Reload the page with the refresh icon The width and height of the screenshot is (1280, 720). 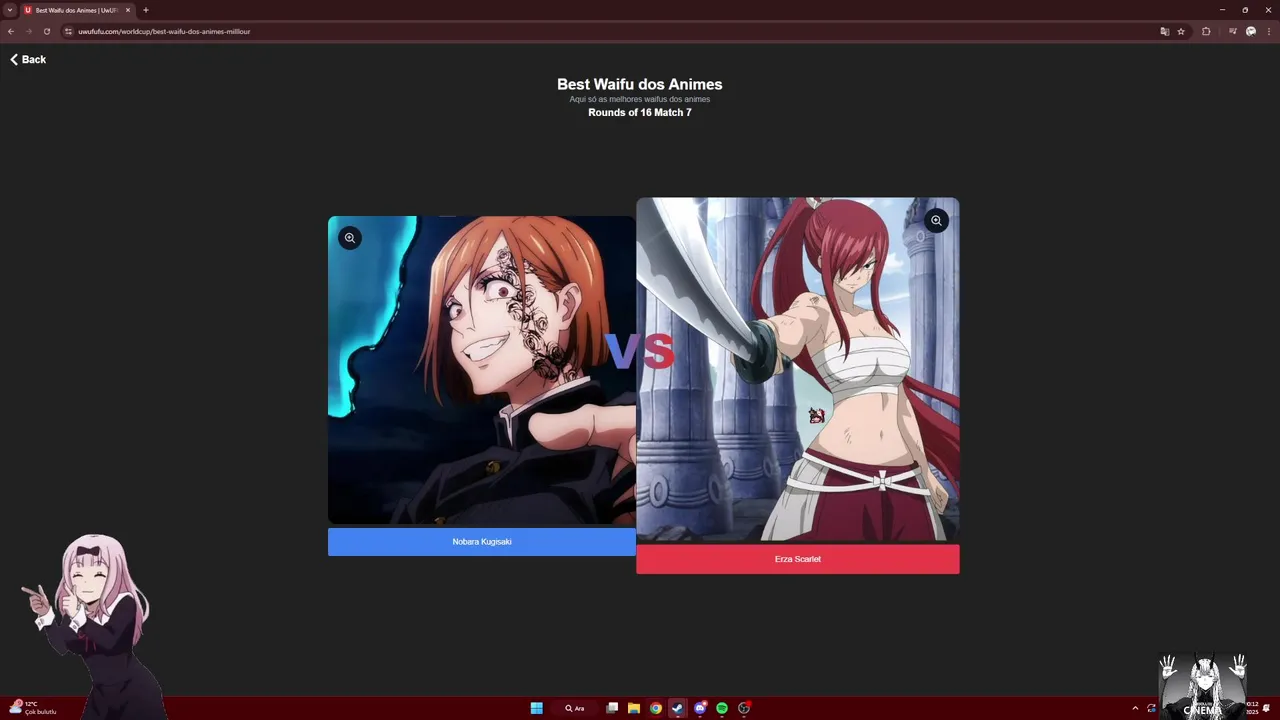pyautogui.click(x=46, y=31)
